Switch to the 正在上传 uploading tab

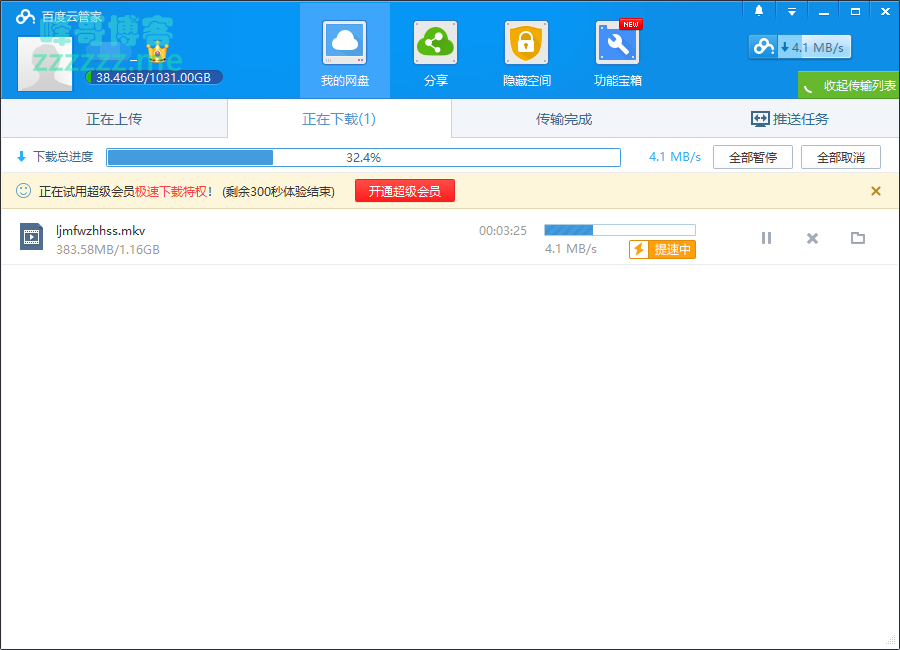pyautogui.click(x=114, y=119)
